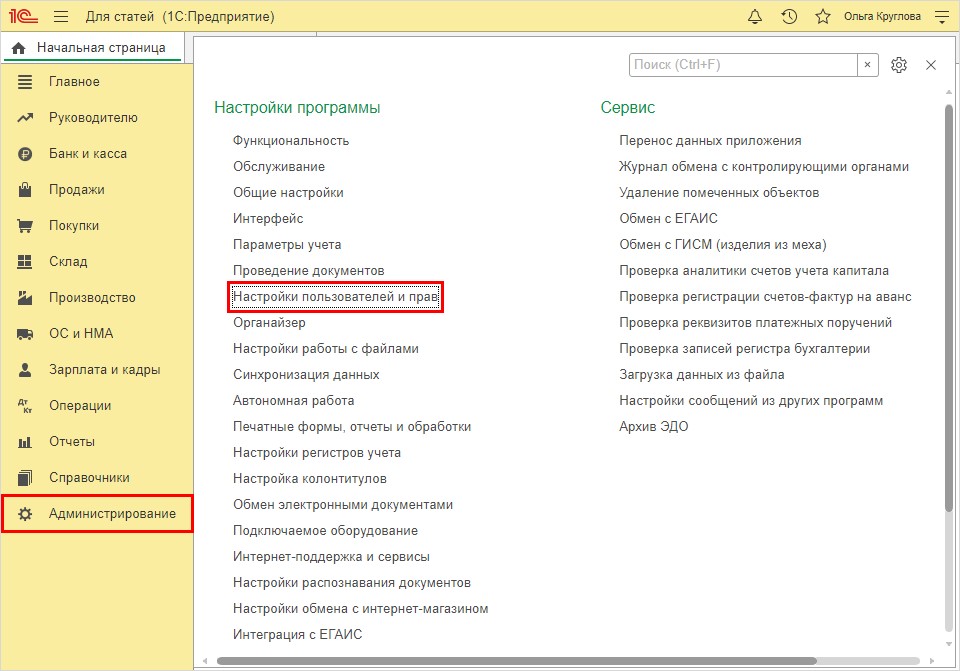The width and height of the screenshot is (960, 671).
Task: Click the scroll down arrow
Action: (x=949, y=645)
